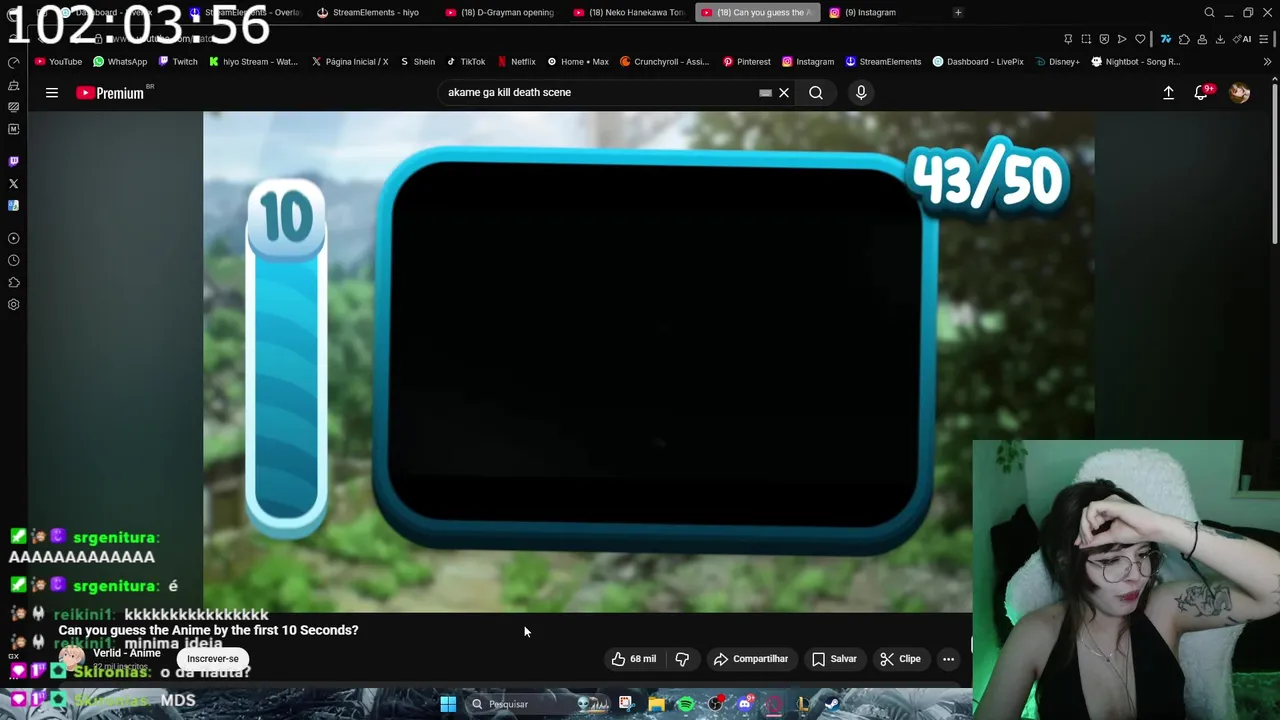This screenshot has height=720, width=1280.
Task: Open YouTube notifications bell
Action: (1202, 92)
